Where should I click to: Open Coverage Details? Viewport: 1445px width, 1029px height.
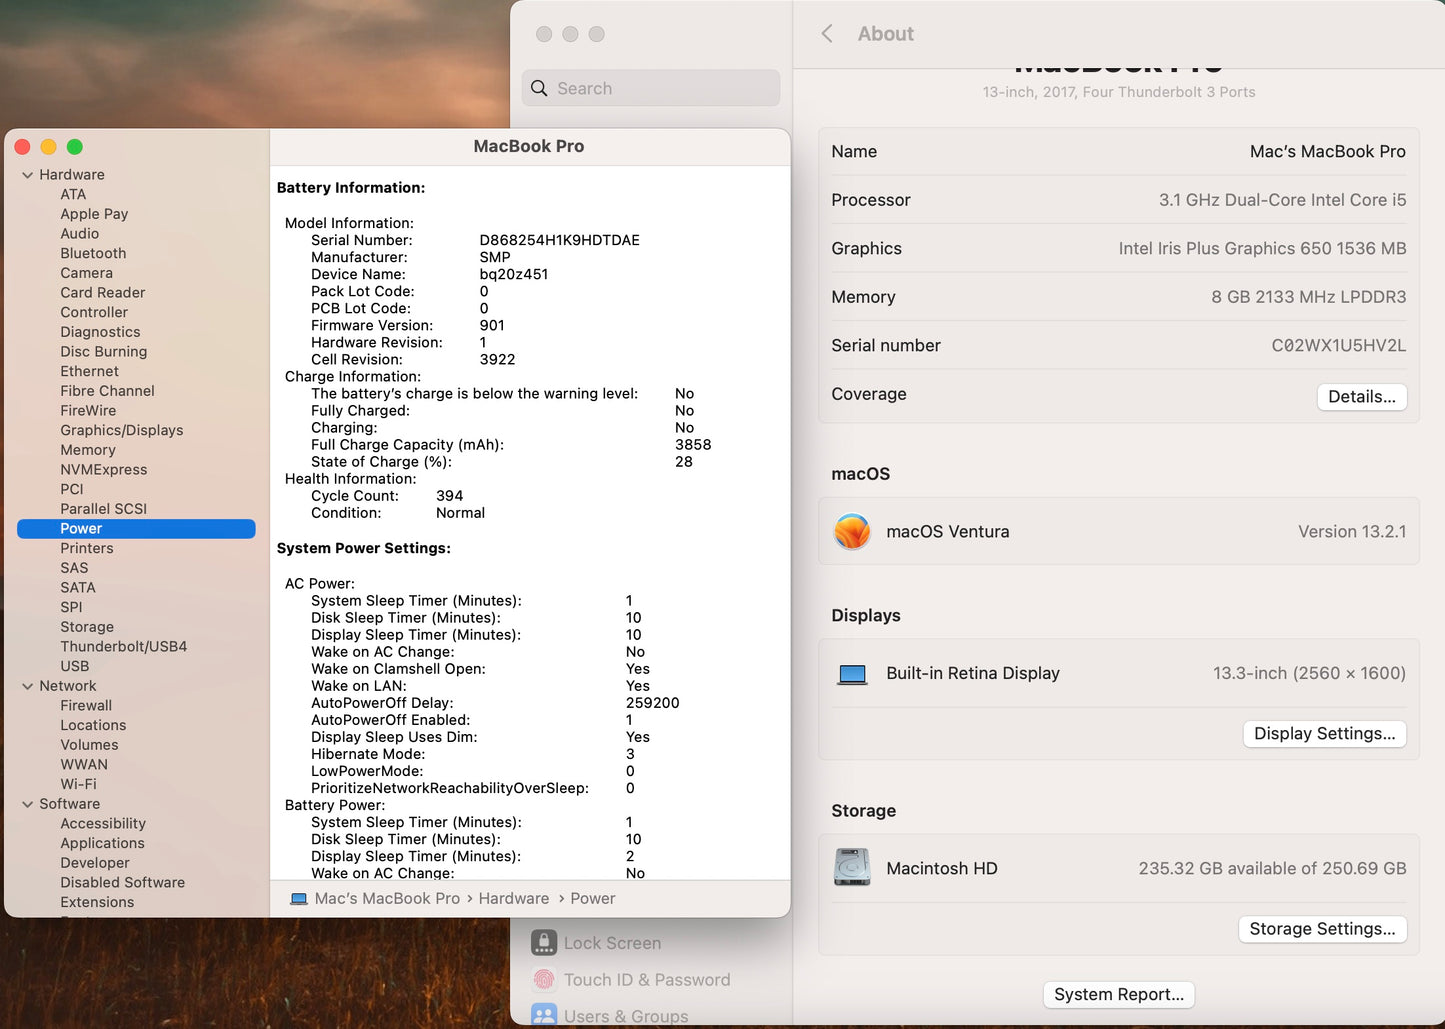click(x=1362, y=396)
